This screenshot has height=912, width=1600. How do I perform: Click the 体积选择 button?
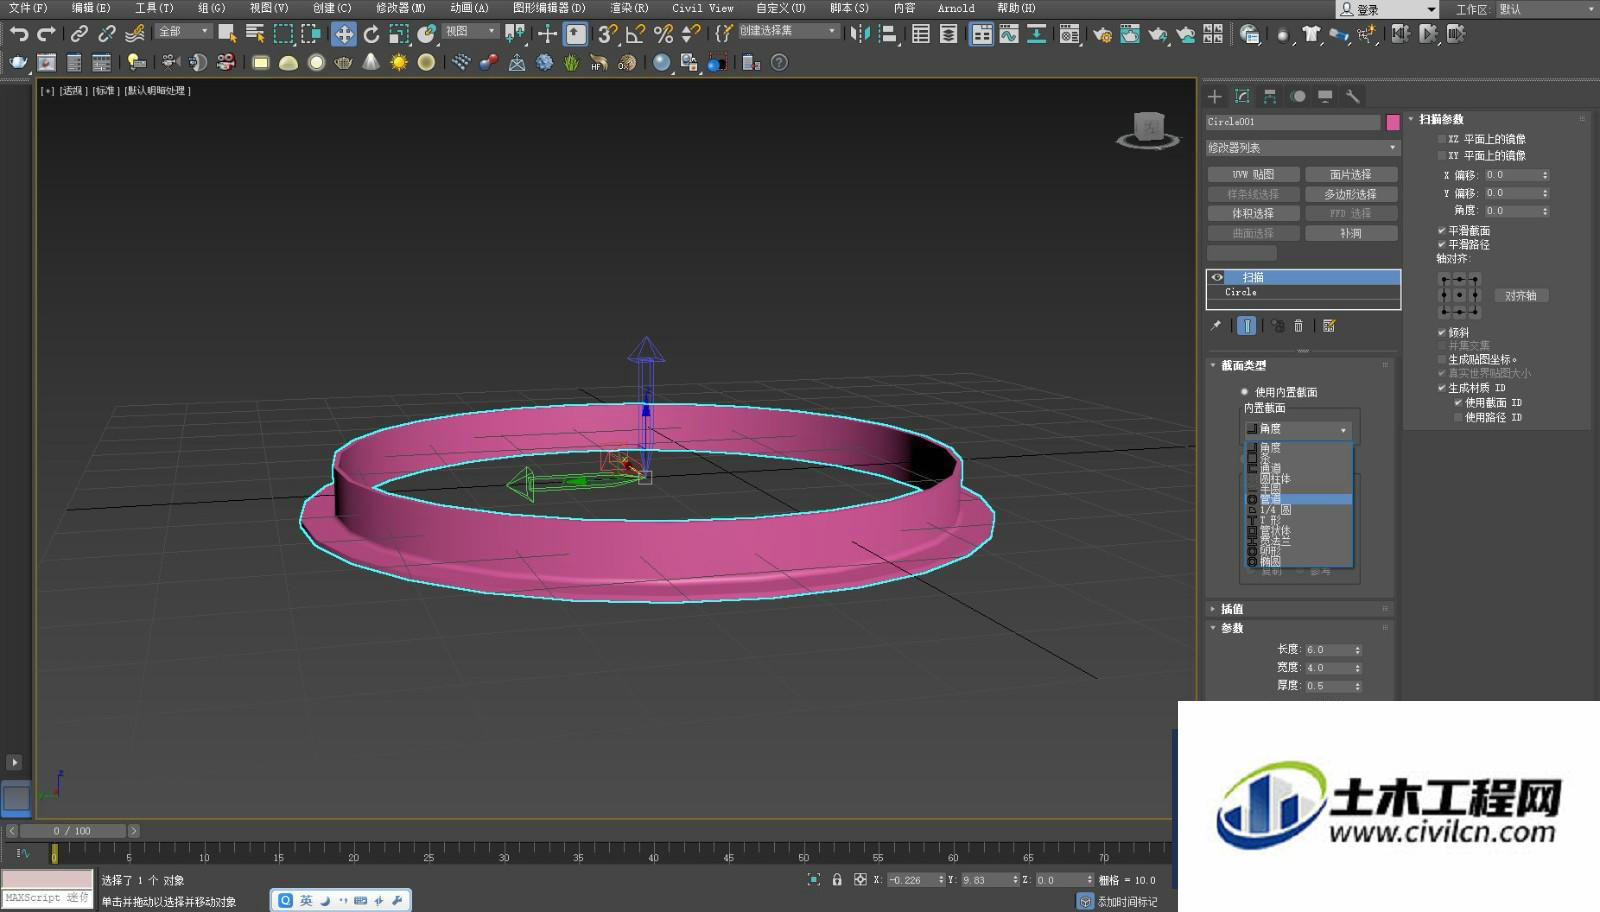click(1254, 213)
